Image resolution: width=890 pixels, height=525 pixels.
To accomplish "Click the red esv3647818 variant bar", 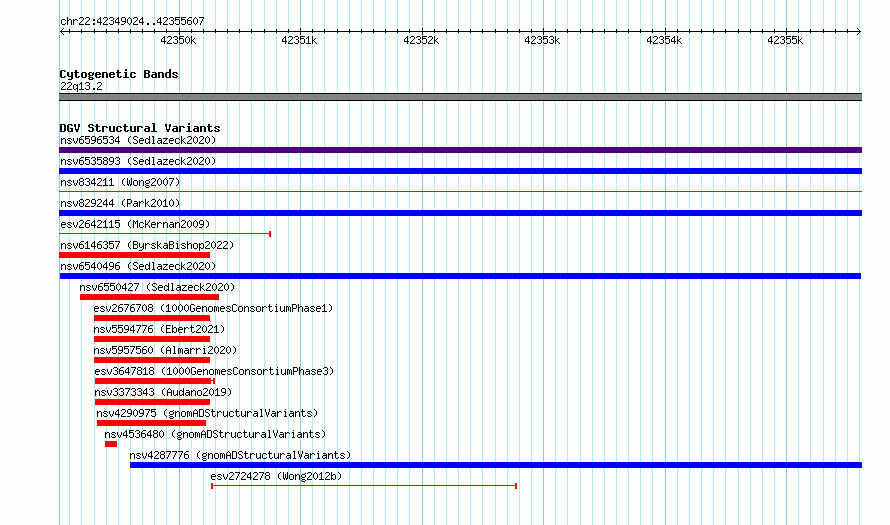I will (x=154, y=381).
